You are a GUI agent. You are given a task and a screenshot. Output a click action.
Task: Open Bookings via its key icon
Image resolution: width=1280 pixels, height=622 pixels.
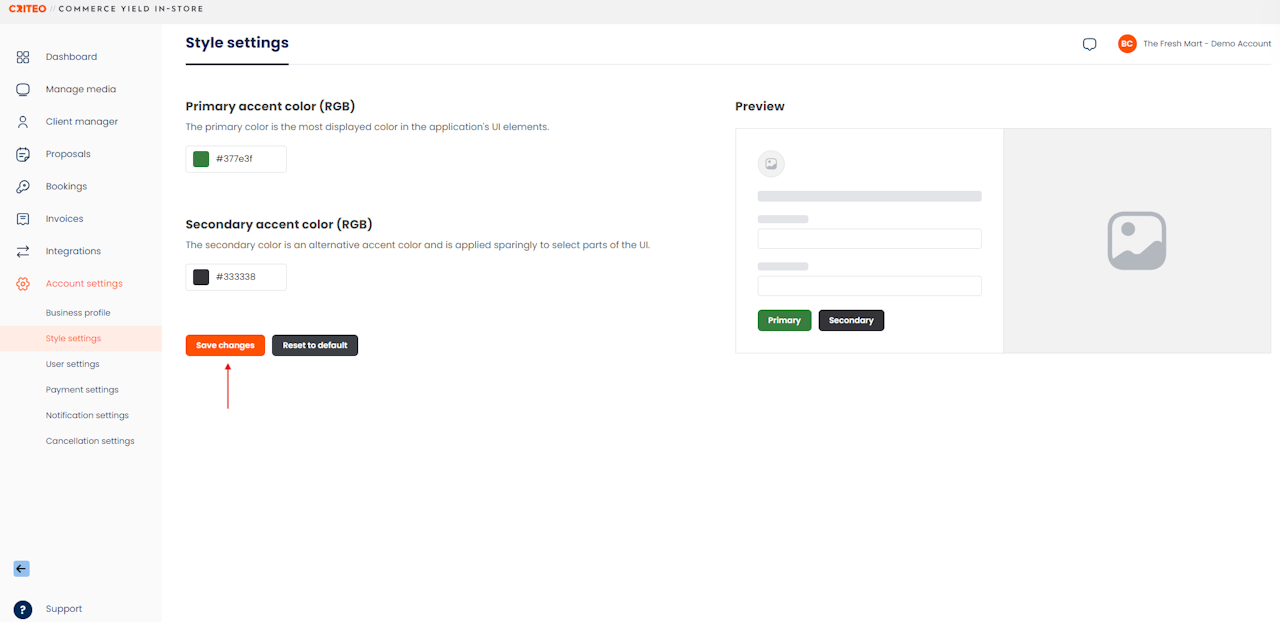click(23, 186)
